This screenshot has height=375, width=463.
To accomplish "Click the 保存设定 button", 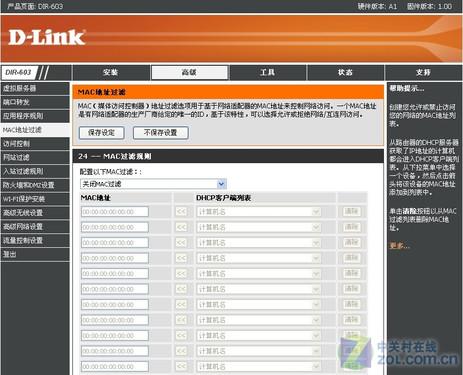I will pyautogui.click(x=102, y=133).
